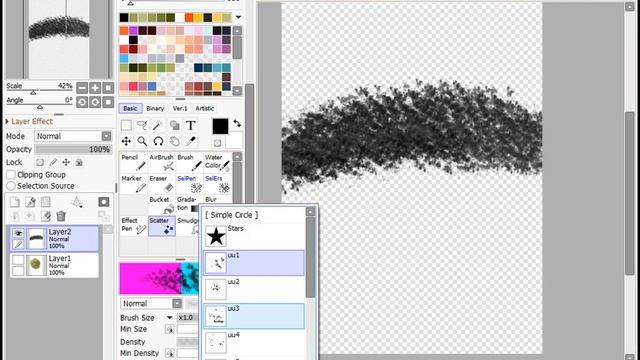Image resolution: width=640 pixels, height=360 pixels.
Task: Select the Text tool
Action: (190, 125)
